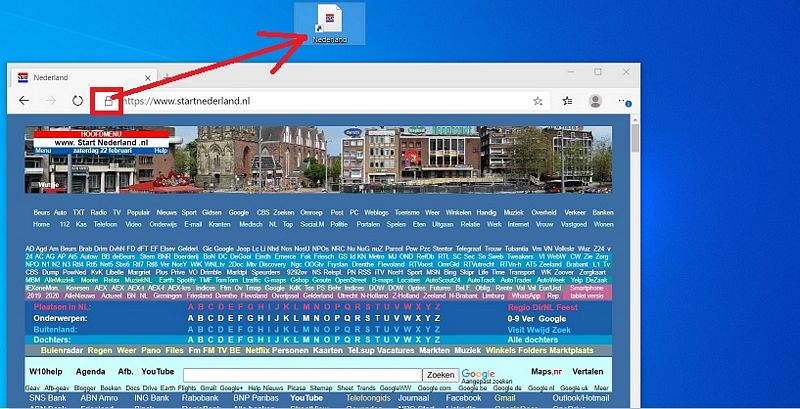Click the Kaarten link
This screenshot has height=409, width=800.
328,351
